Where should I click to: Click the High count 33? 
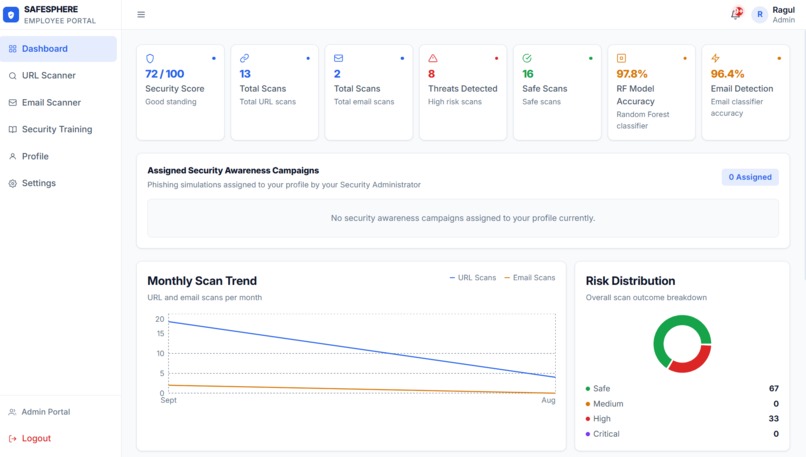774,419
